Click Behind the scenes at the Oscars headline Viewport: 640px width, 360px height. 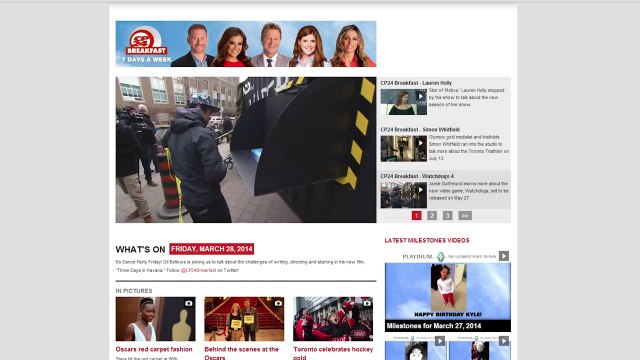pos(242,353)
